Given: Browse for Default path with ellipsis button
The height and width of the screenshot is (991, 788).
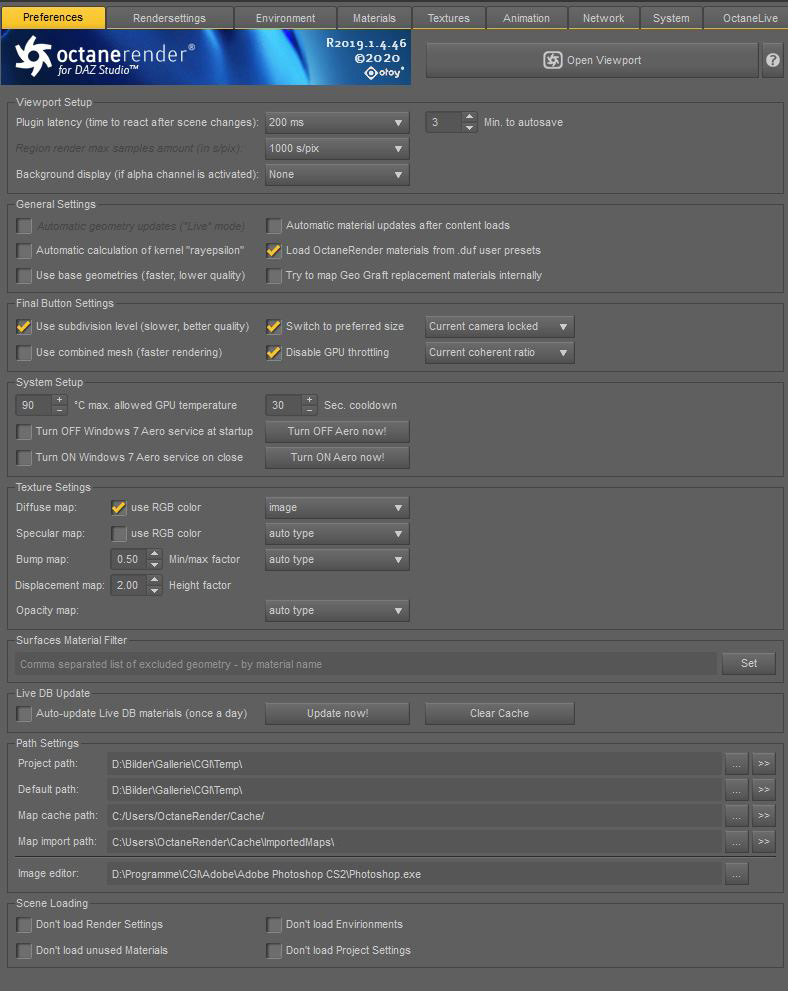Looking at the screenshot, I should (736, 789).
